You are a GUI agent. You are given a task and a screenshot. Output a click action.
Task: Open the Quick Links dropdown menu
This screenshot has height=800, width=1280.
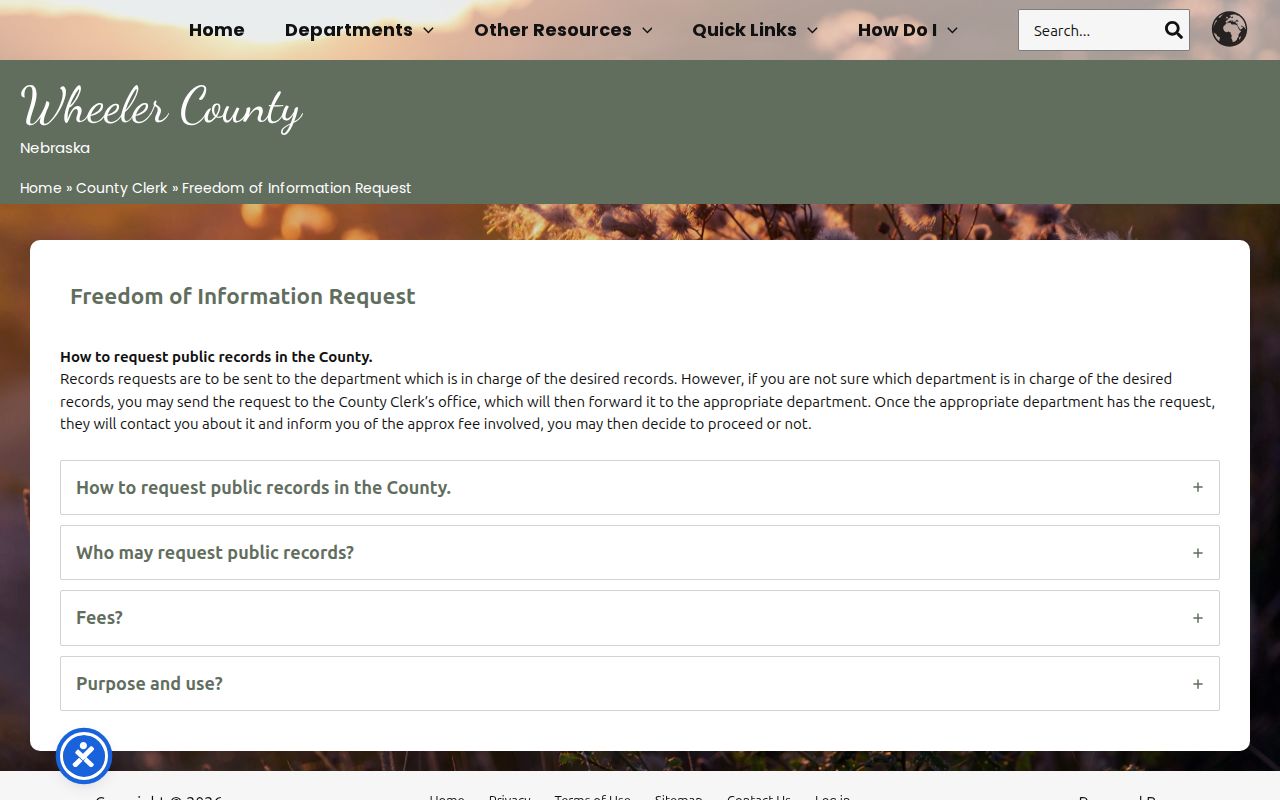[755, 30]
